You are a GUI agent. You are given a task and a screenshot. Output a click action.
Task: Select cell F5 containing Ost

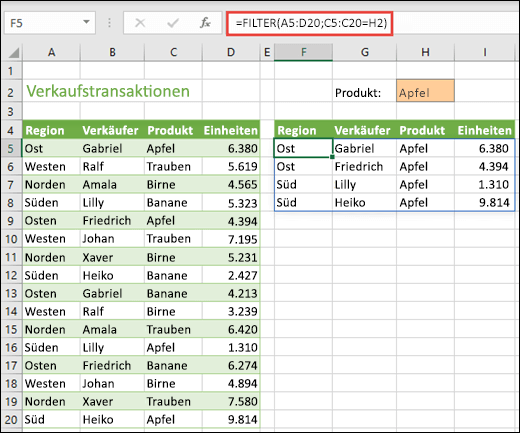pyautogui.click(x=303, y=148)
